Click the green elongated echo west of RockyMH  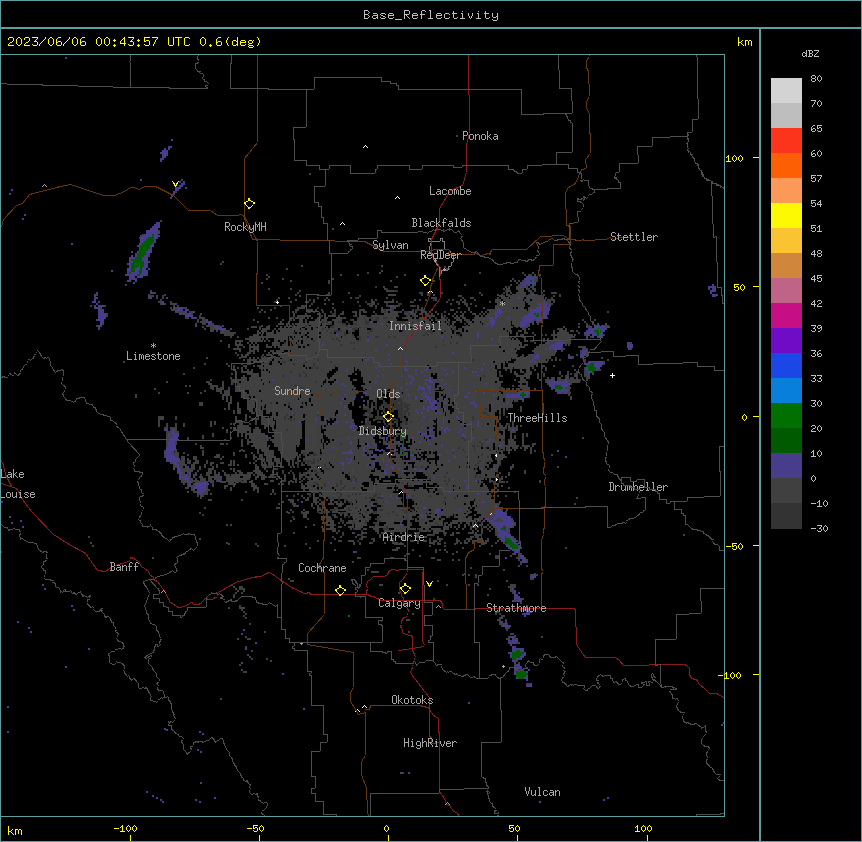pyautogui.click(x=143, y=253)
